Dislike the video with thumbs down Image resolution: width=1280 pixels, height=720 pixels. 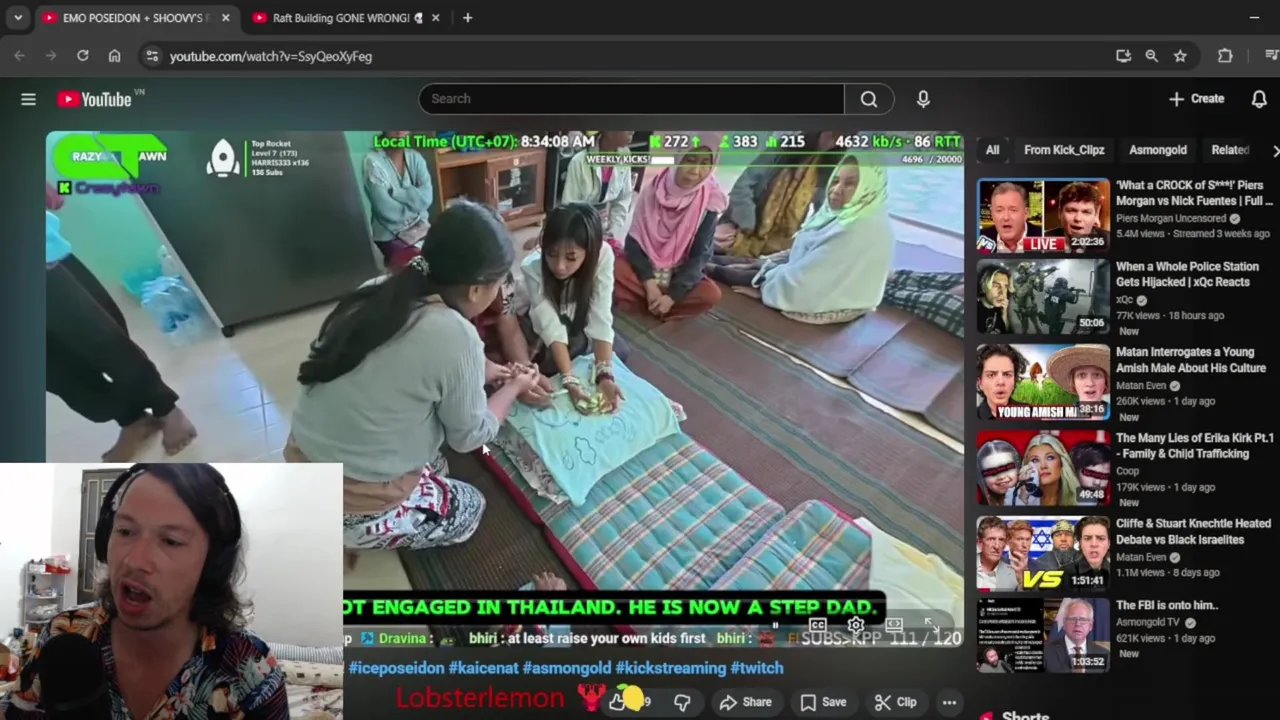[682, 702]
